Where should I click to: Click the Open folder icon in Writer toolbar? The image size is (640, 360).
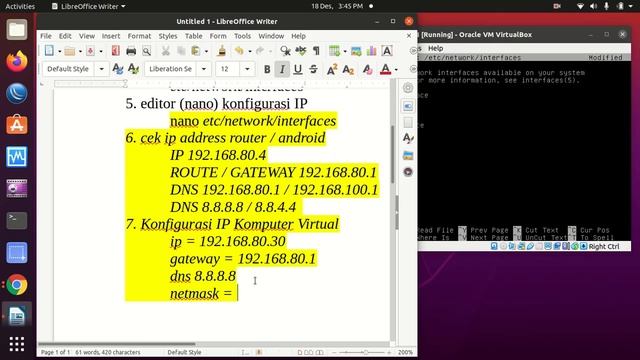70,51
